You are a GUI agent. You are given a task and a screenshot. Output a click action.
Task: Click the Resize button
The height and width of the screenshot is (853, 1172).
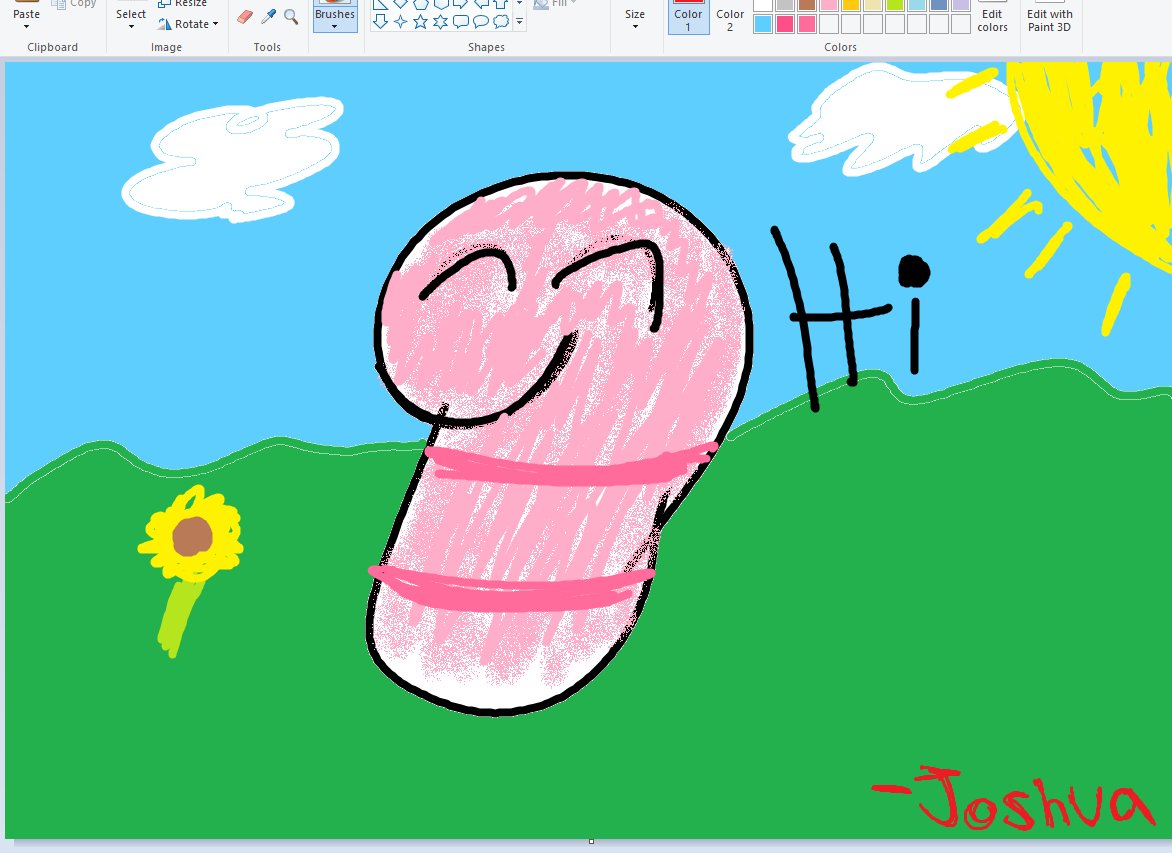click(x=182, y=4)
